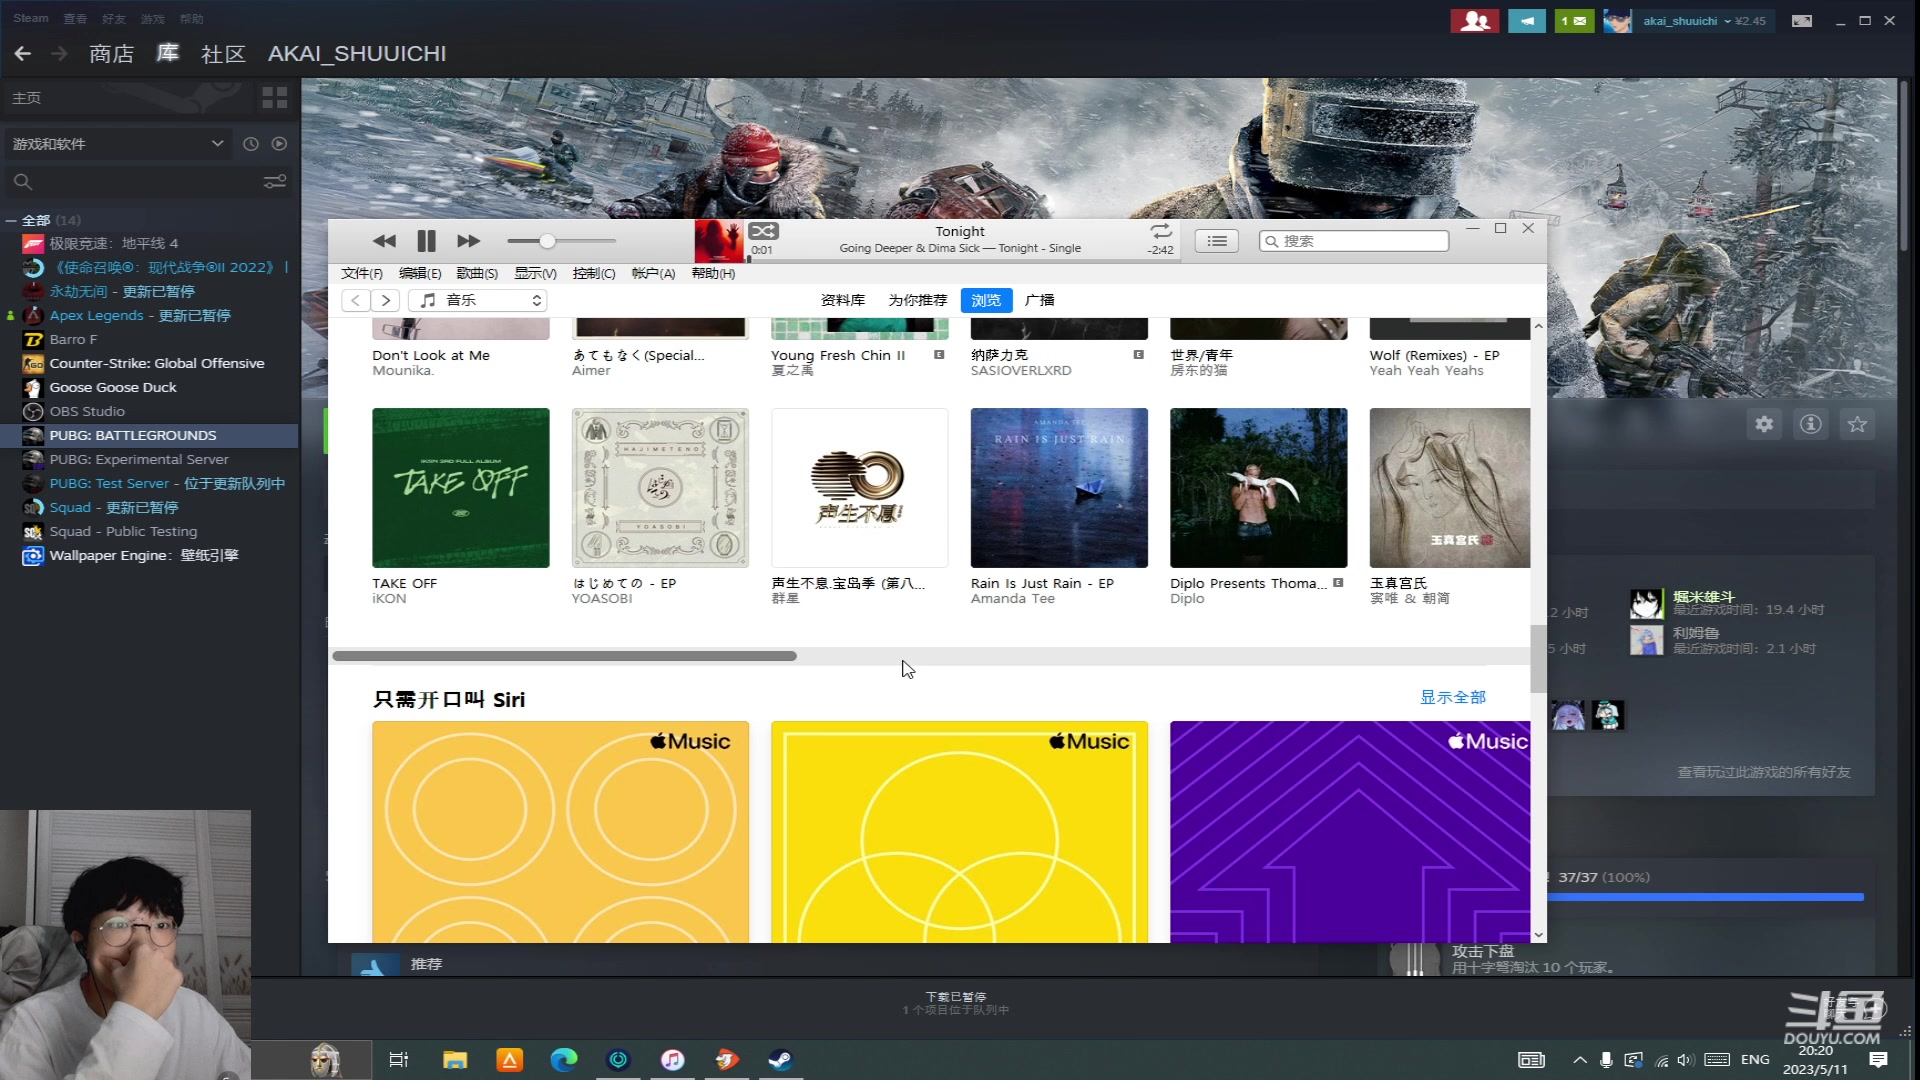The width and height of the screenshot is (1920, 1080).
Task: Open the 文件(F) menu in iTunes
Action: pyautogui.click(x=362, y=273)
